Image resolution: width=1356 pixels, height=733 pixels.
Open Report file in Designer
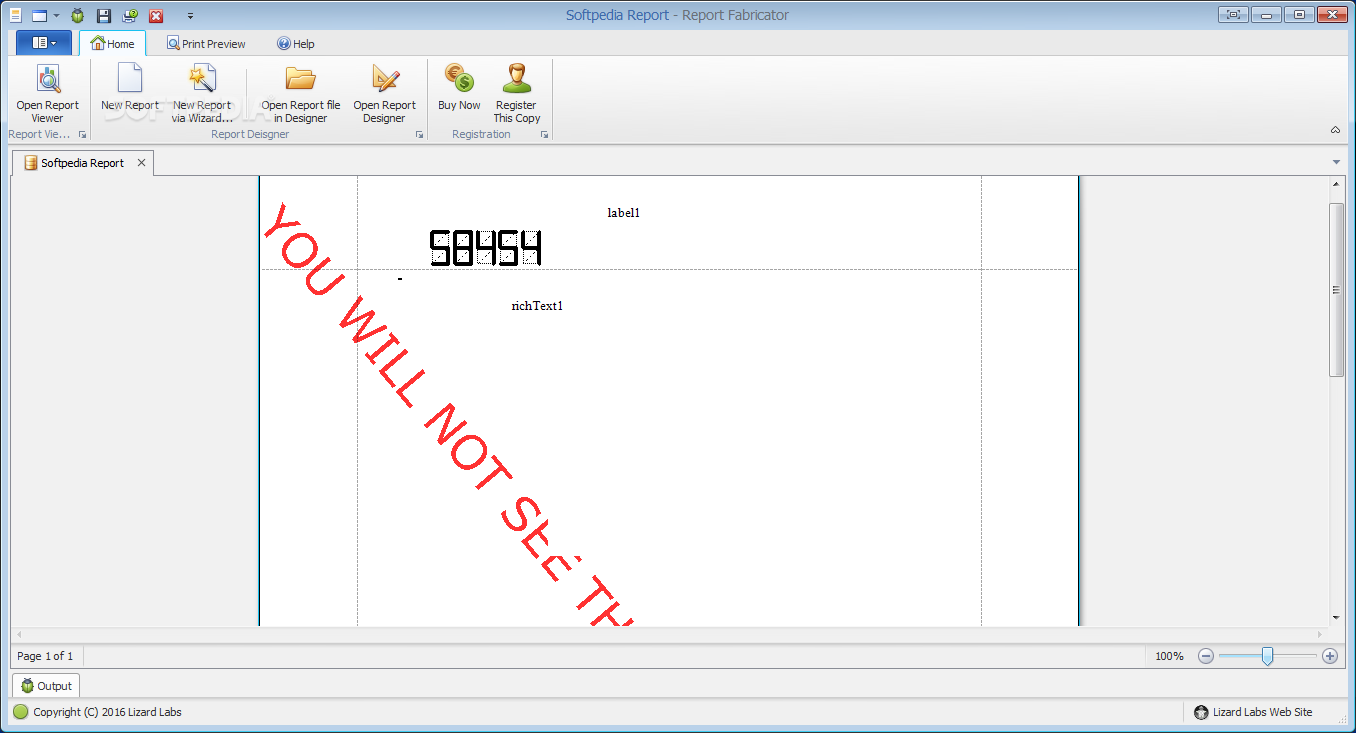(x=301, y=93)
